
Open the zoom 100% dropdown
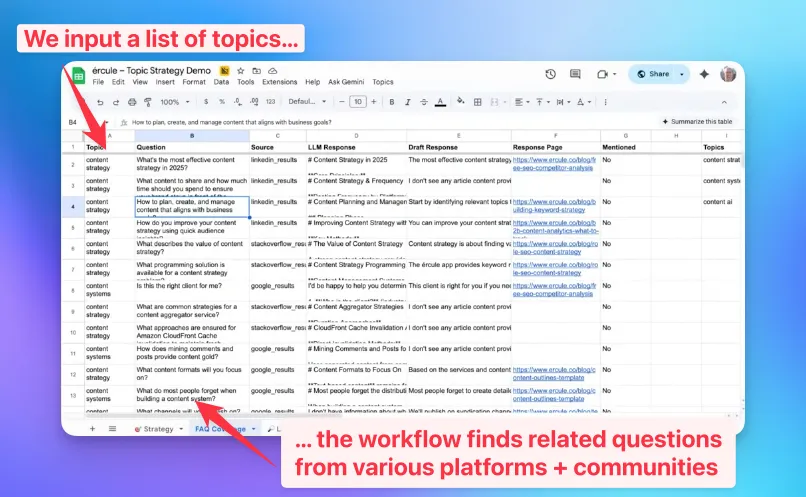click(173, 102)
